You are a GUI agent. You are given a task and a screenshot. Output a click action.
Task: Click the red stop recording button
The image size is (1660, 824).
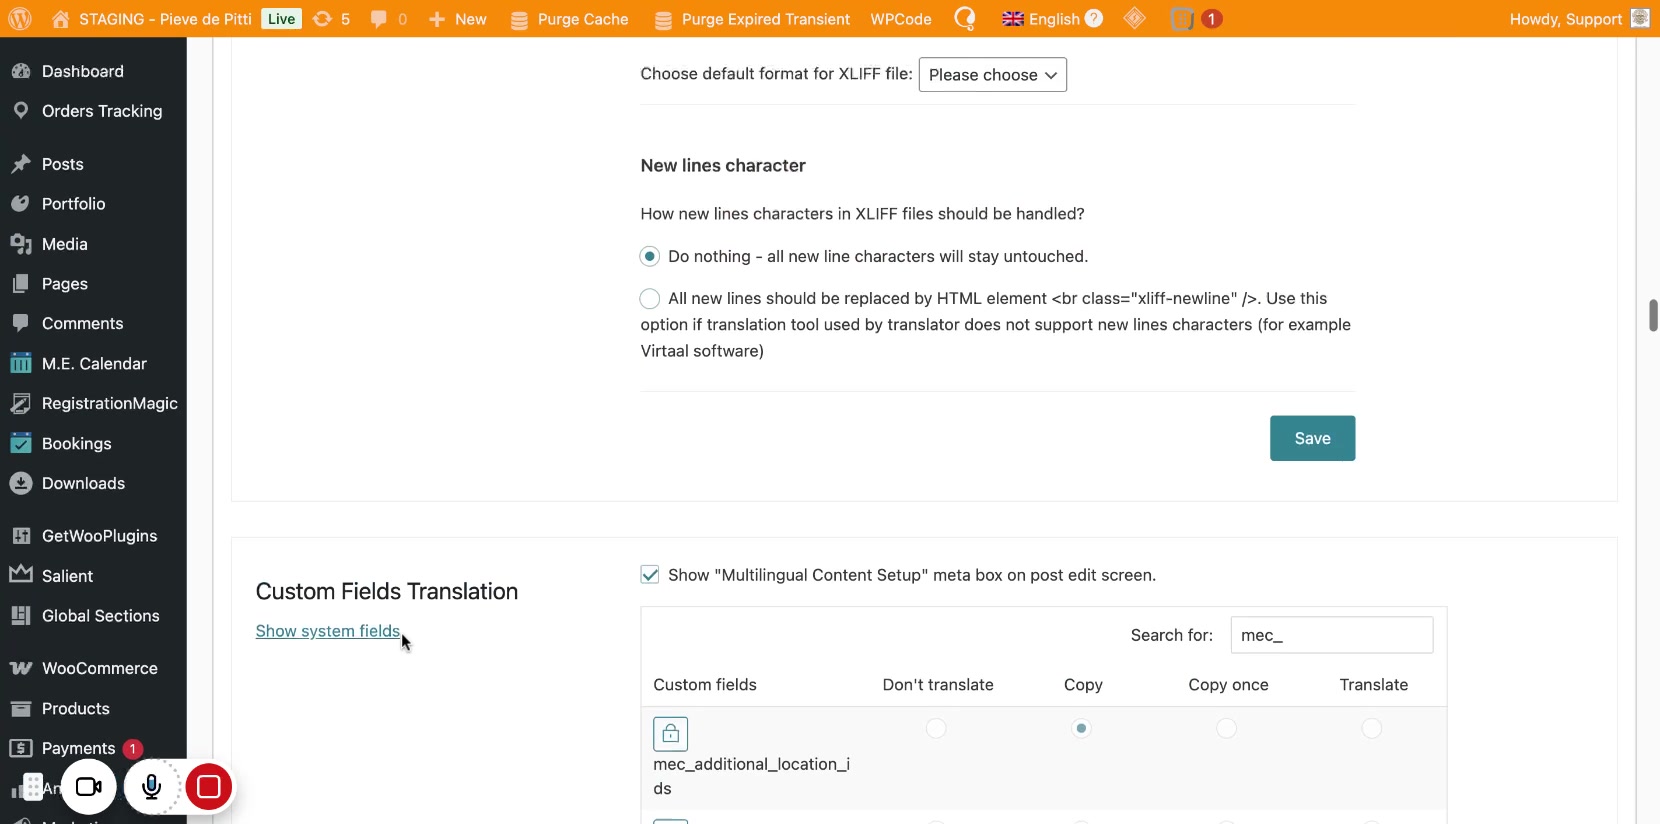click(x=208, y=787)
